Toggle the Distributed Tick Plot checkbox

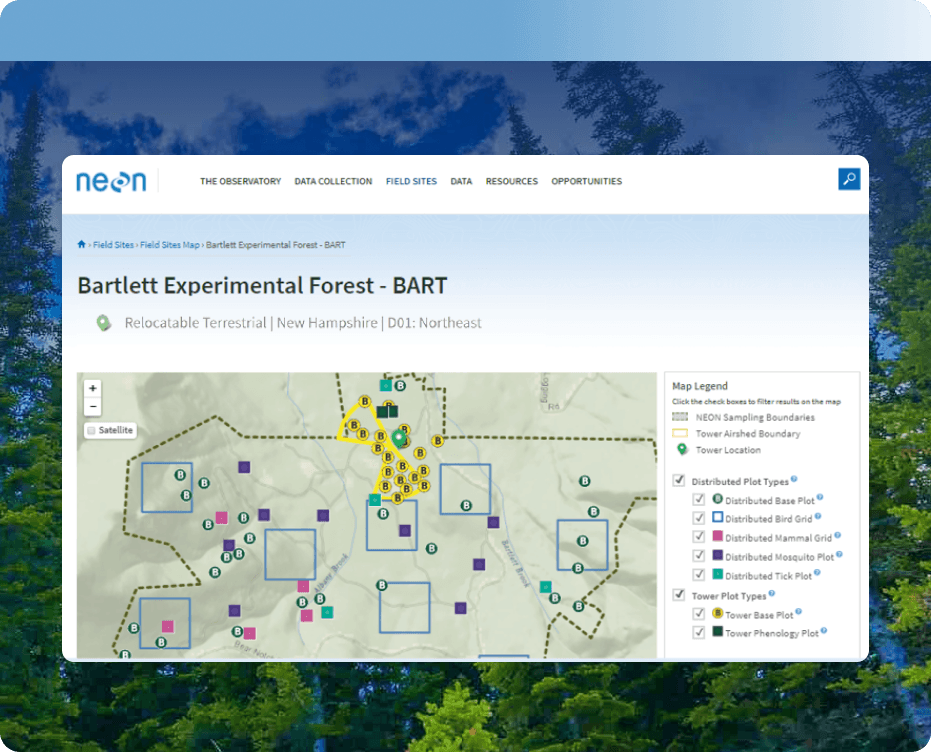coord(699,575)
